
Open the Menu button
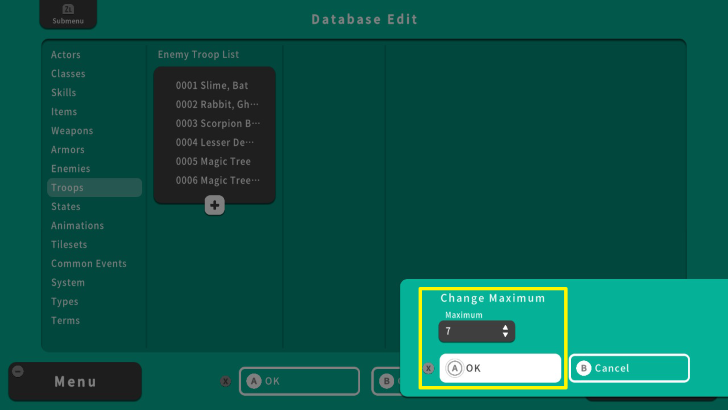pos(75,381)
